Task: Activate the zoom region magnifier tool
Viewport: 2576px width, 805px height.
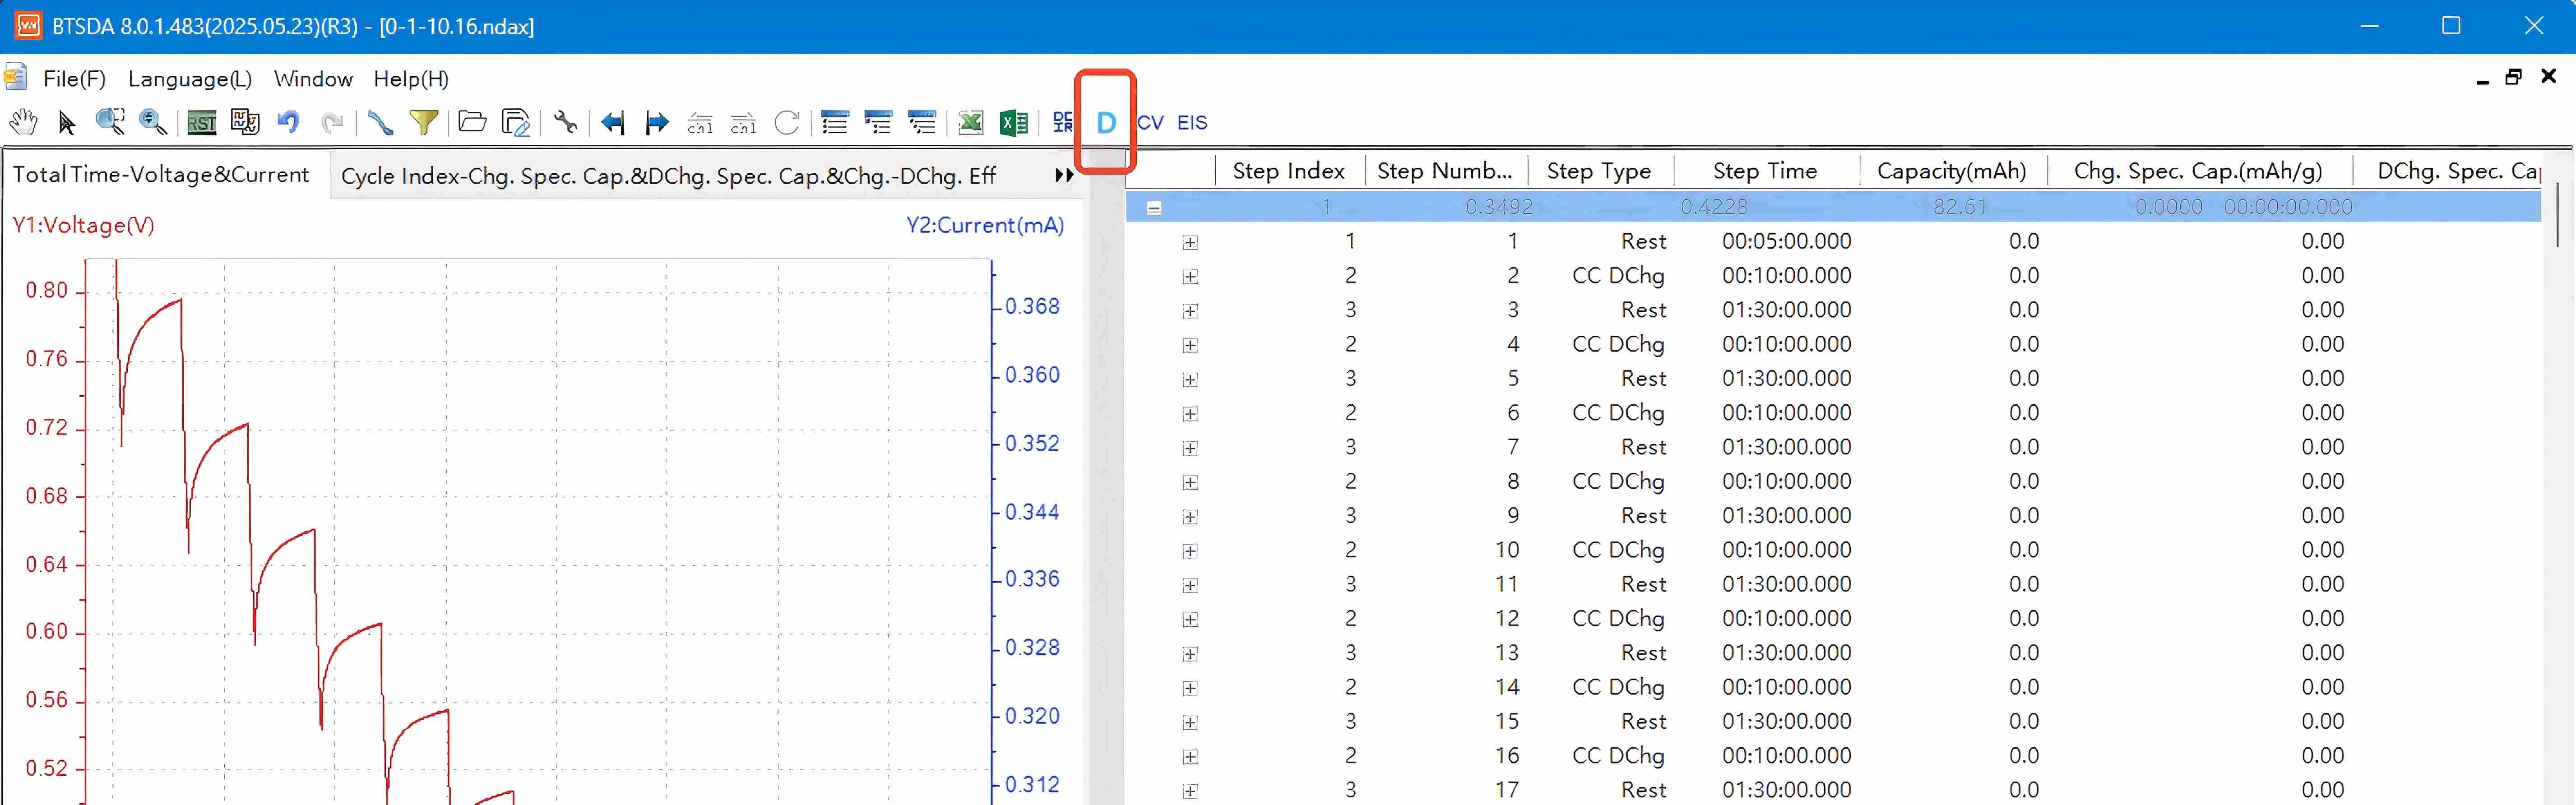Action: click(110, 122)
